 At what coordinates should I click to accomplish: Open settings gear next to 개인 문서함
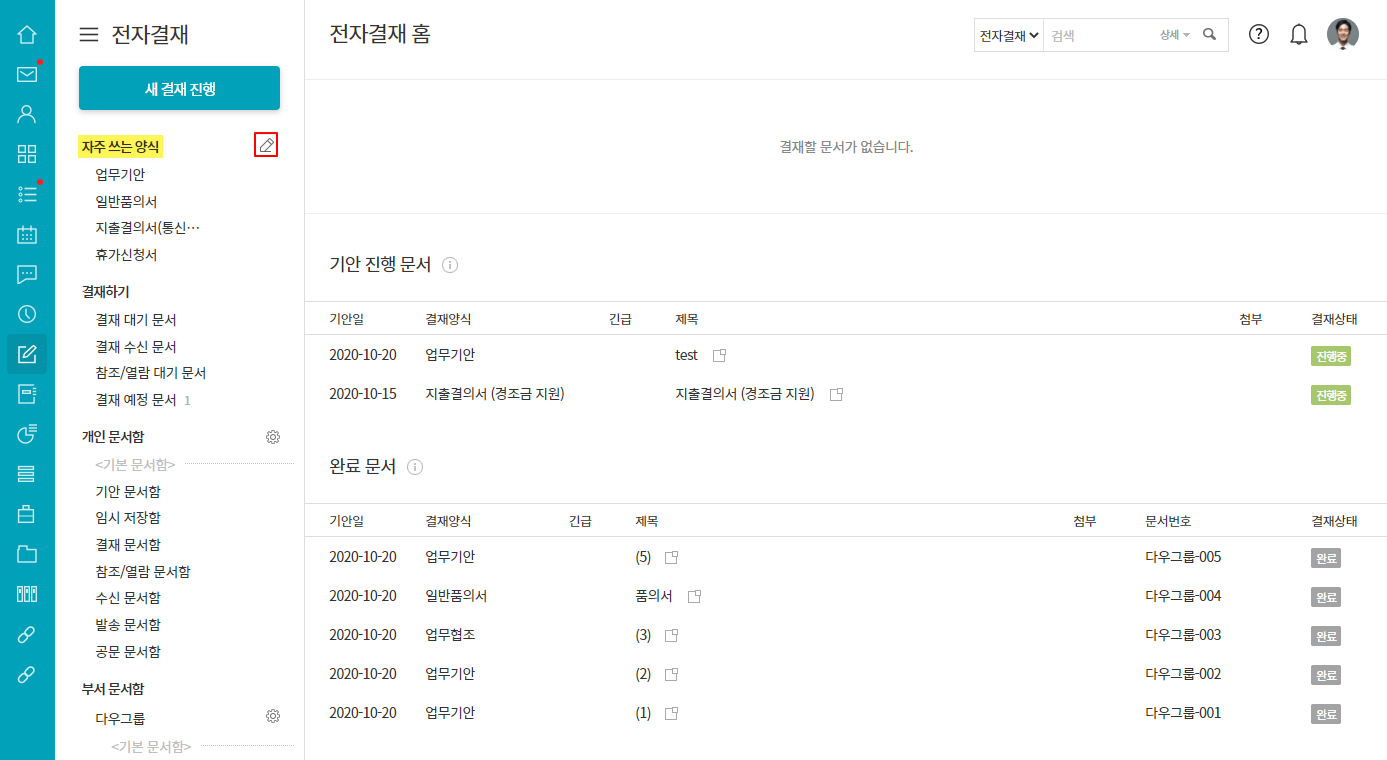pos(273,437)
